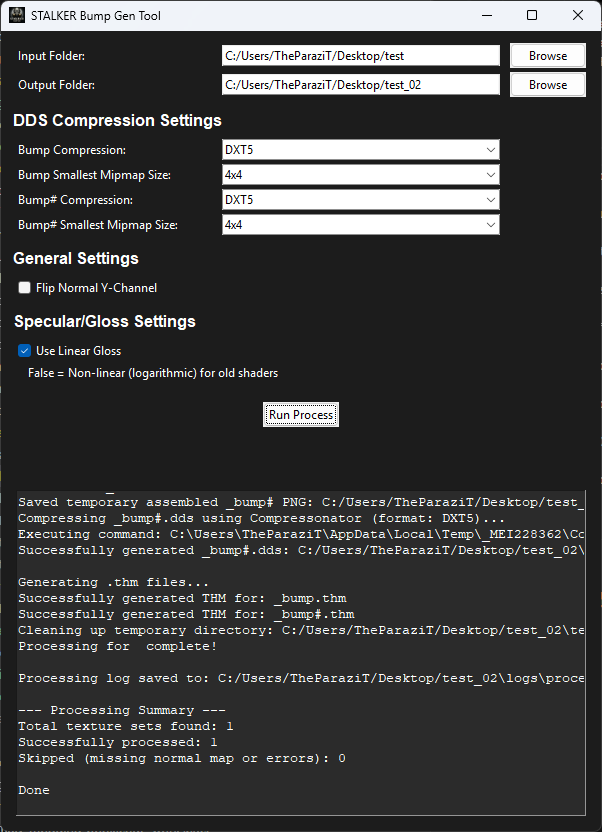Minimize the Bump Gen Tool window
Screen dimensions: 602x832
click(486, 16)
